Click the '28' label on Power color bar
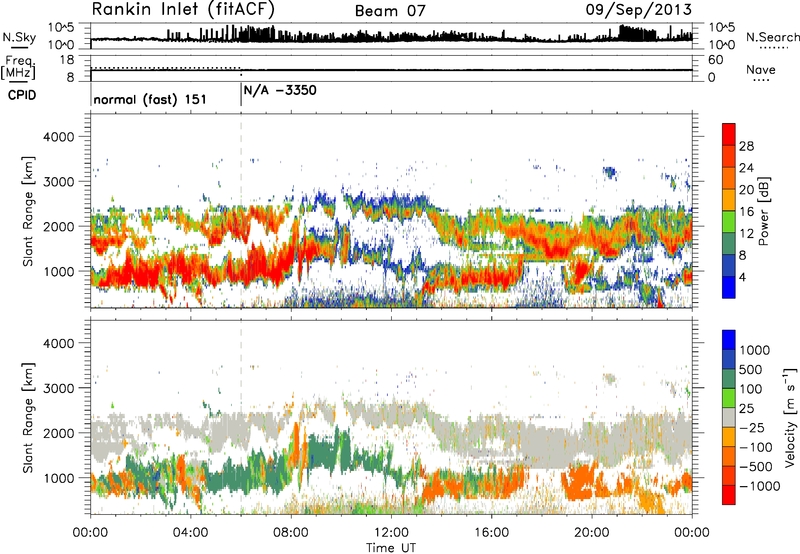 coord(746,146)
